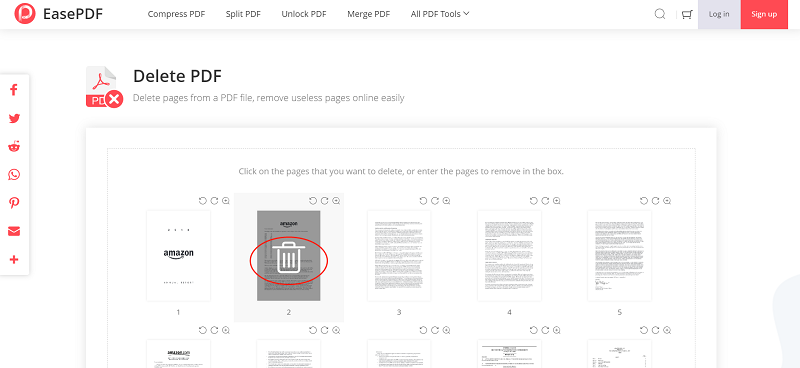Viewport: 800px width, 368px height.
Task: Rotate page 5 counterclockwise
Action: [x=643, y=201]
